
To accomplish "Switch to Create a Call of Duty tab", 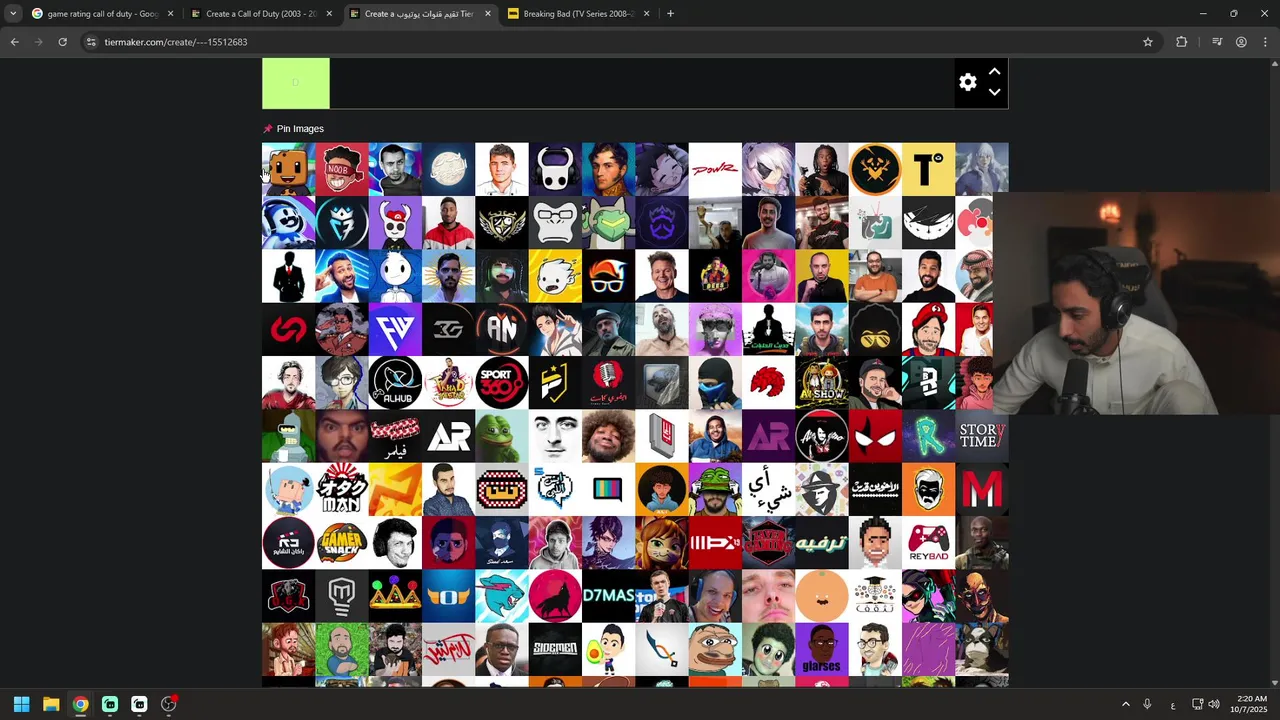I will point(261,14).
